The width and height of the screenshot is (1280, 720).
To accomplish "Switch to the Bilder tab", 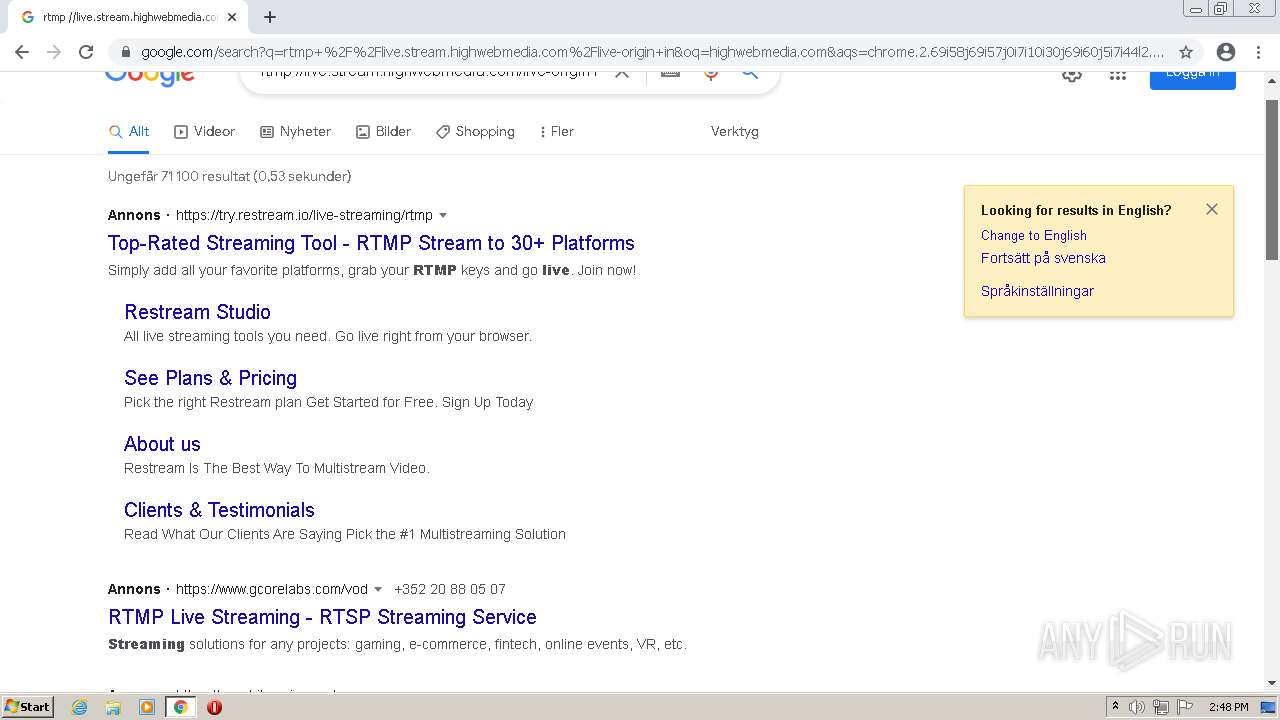I will [384, 132].
